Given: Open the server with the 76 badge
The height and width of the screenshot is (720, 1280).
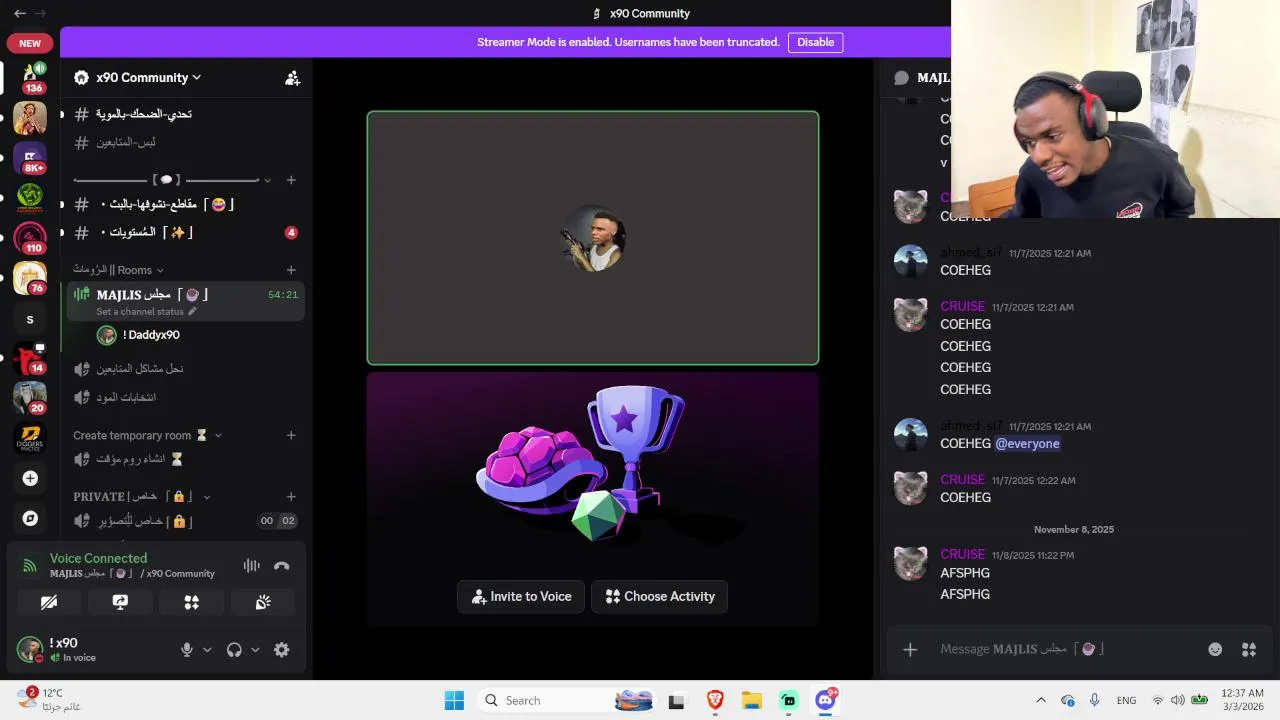Looking at the screenshot, I should [30, 278].
